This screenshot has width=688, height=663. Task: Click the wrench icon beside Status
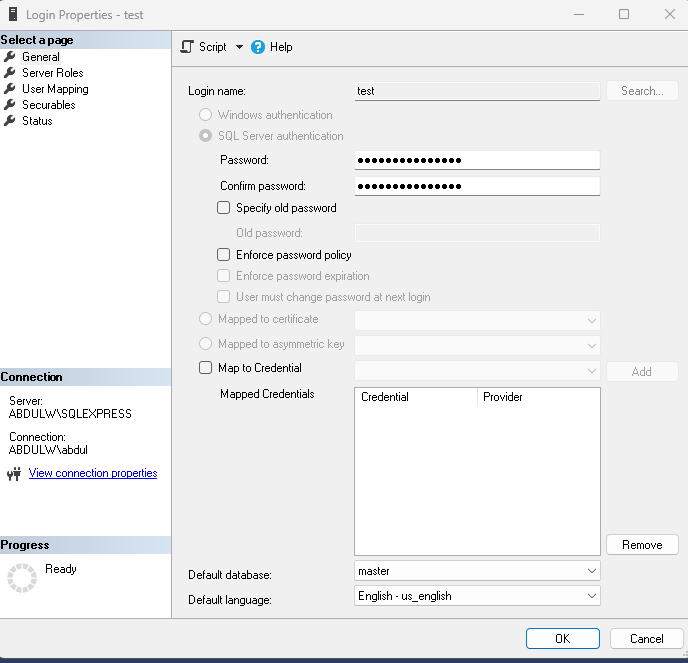[11, 121]
